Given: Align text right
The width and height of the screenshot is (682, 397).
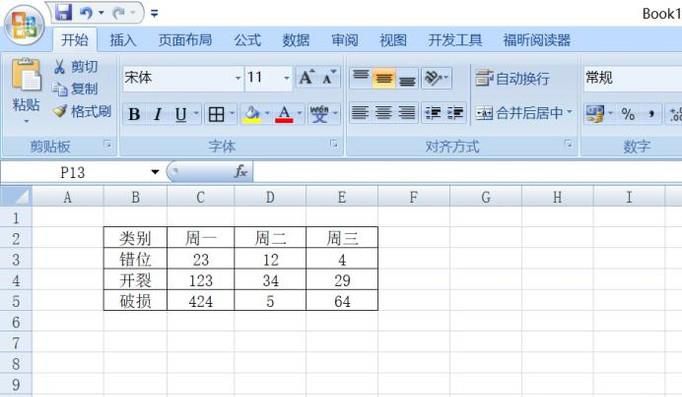Looking at the screenshot, I should [x=407, y=113].
